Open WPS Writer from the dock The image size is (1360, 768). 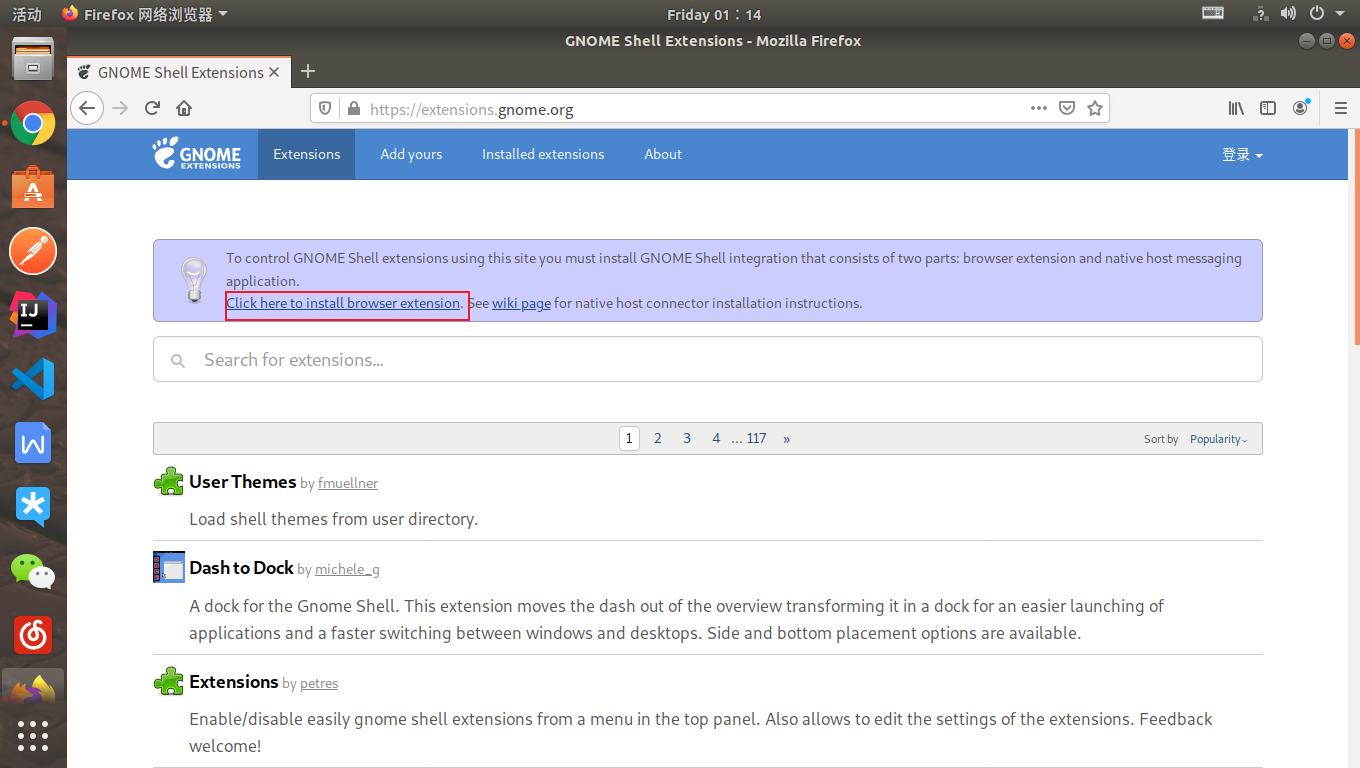click(33, 443)
